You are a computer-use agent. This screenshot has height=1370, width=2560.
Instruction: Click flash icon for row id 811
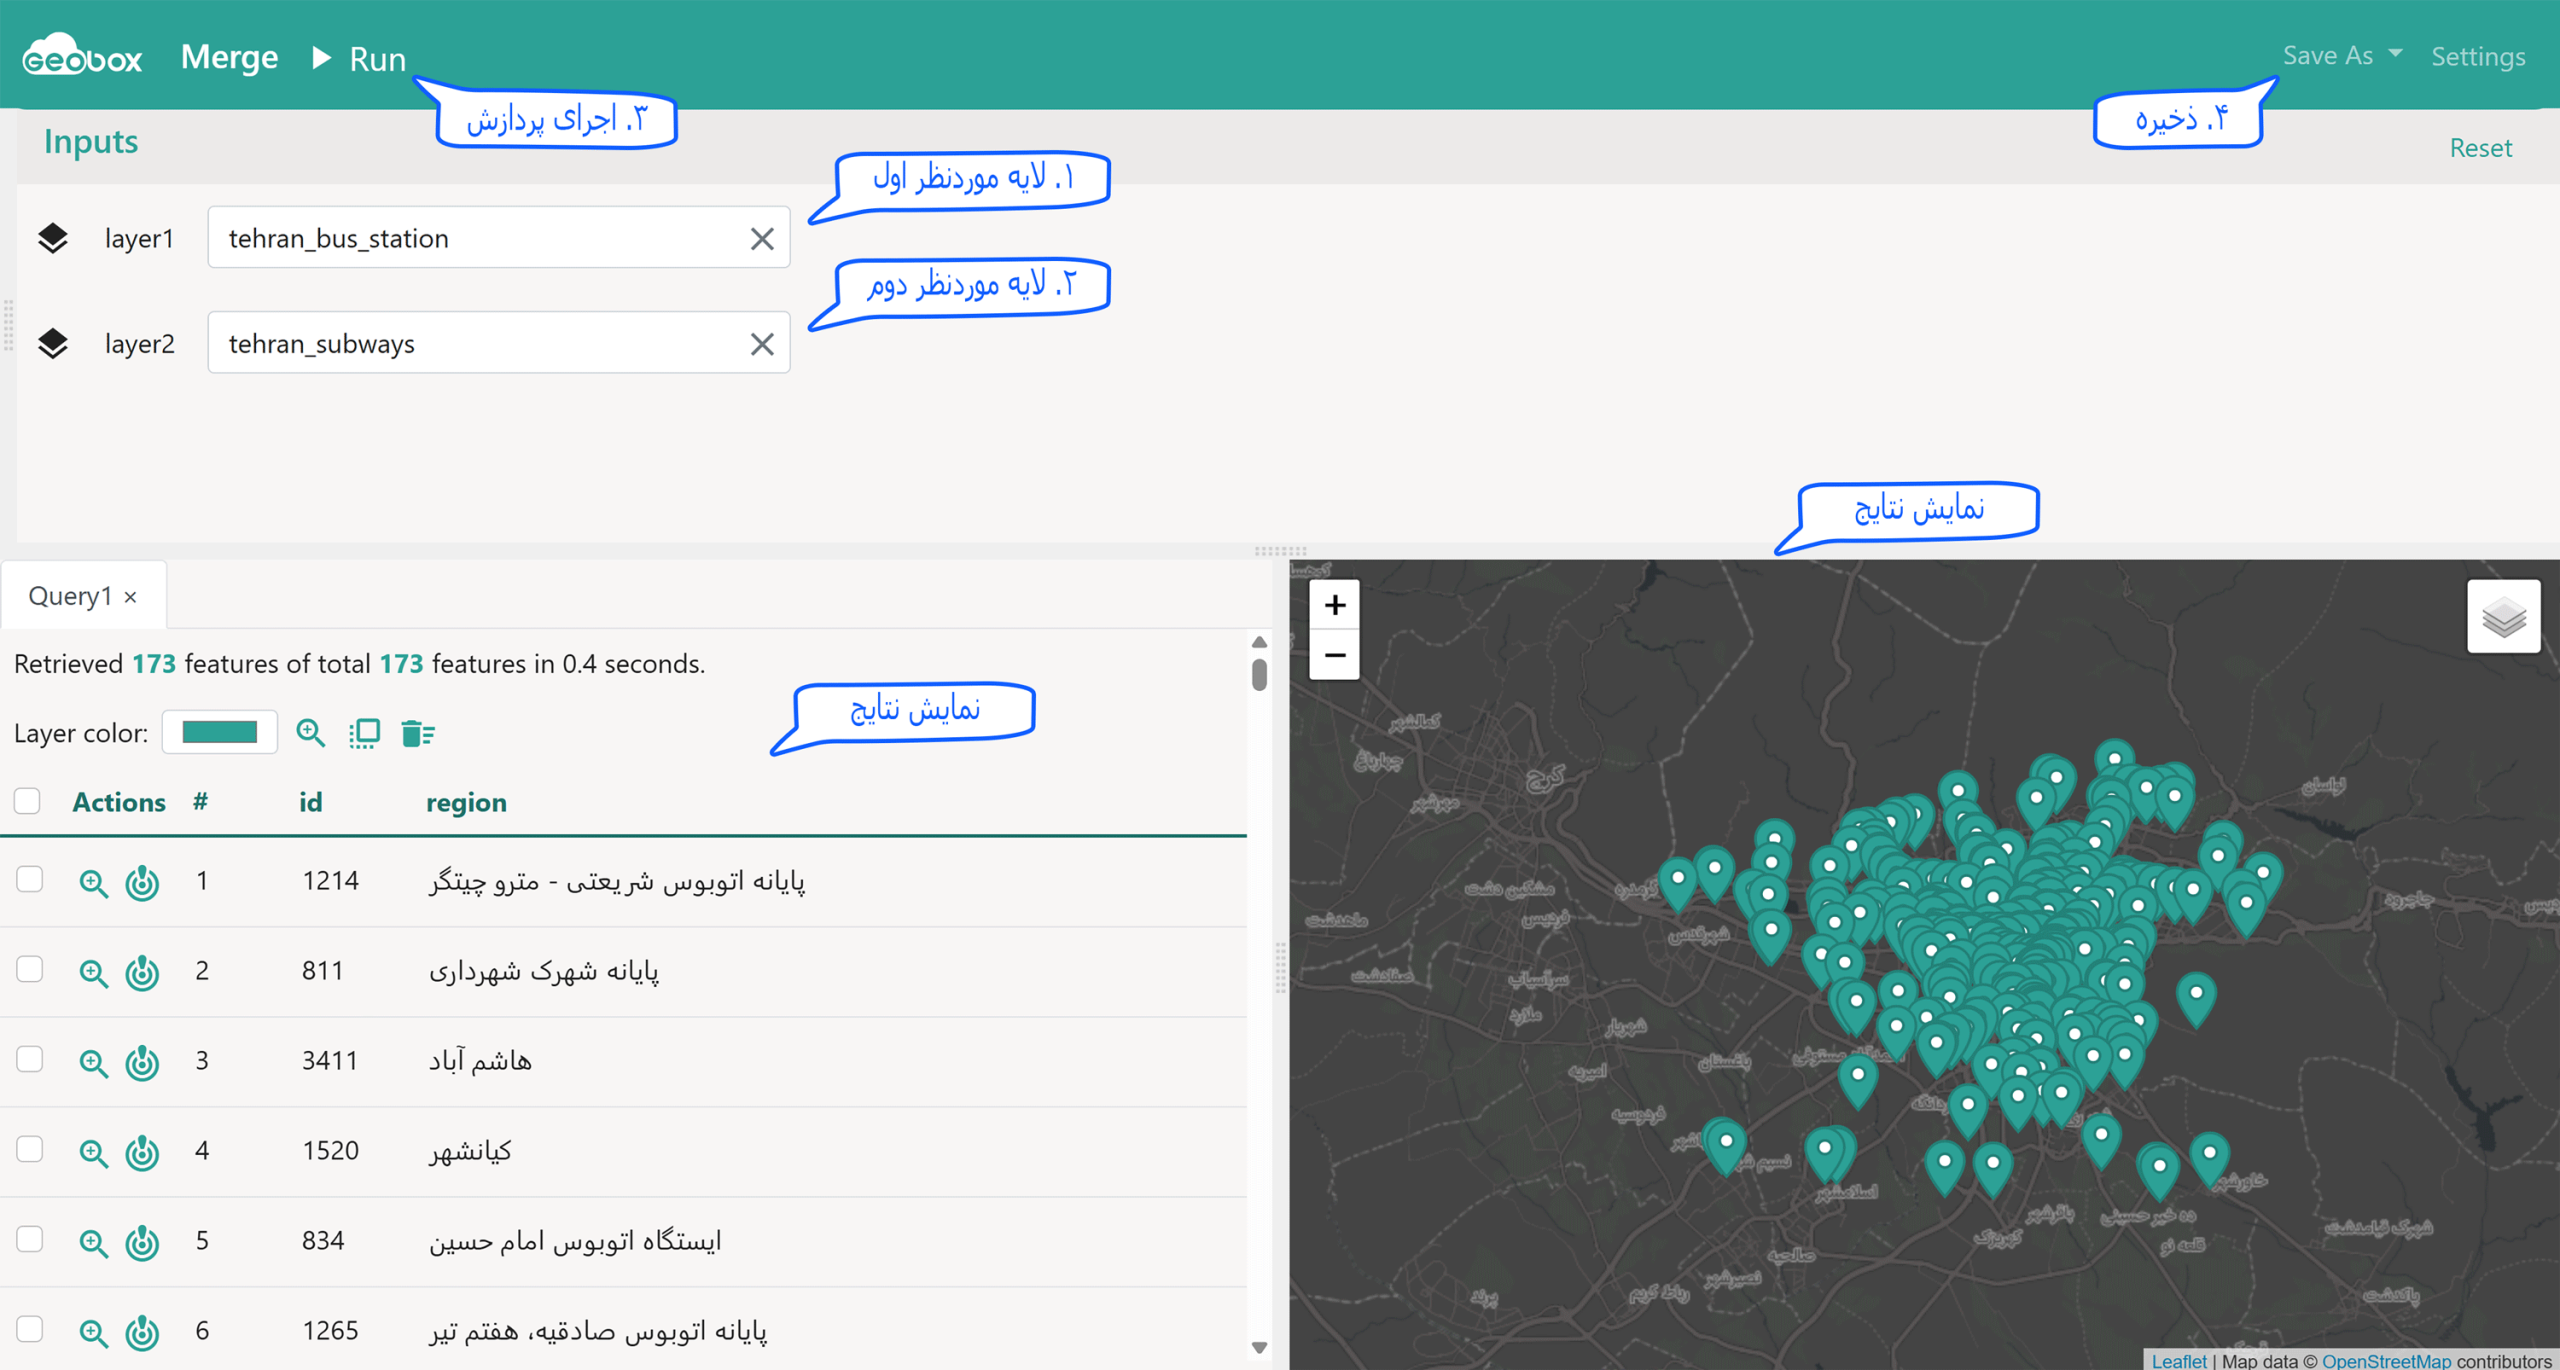(x=142, y=972)
